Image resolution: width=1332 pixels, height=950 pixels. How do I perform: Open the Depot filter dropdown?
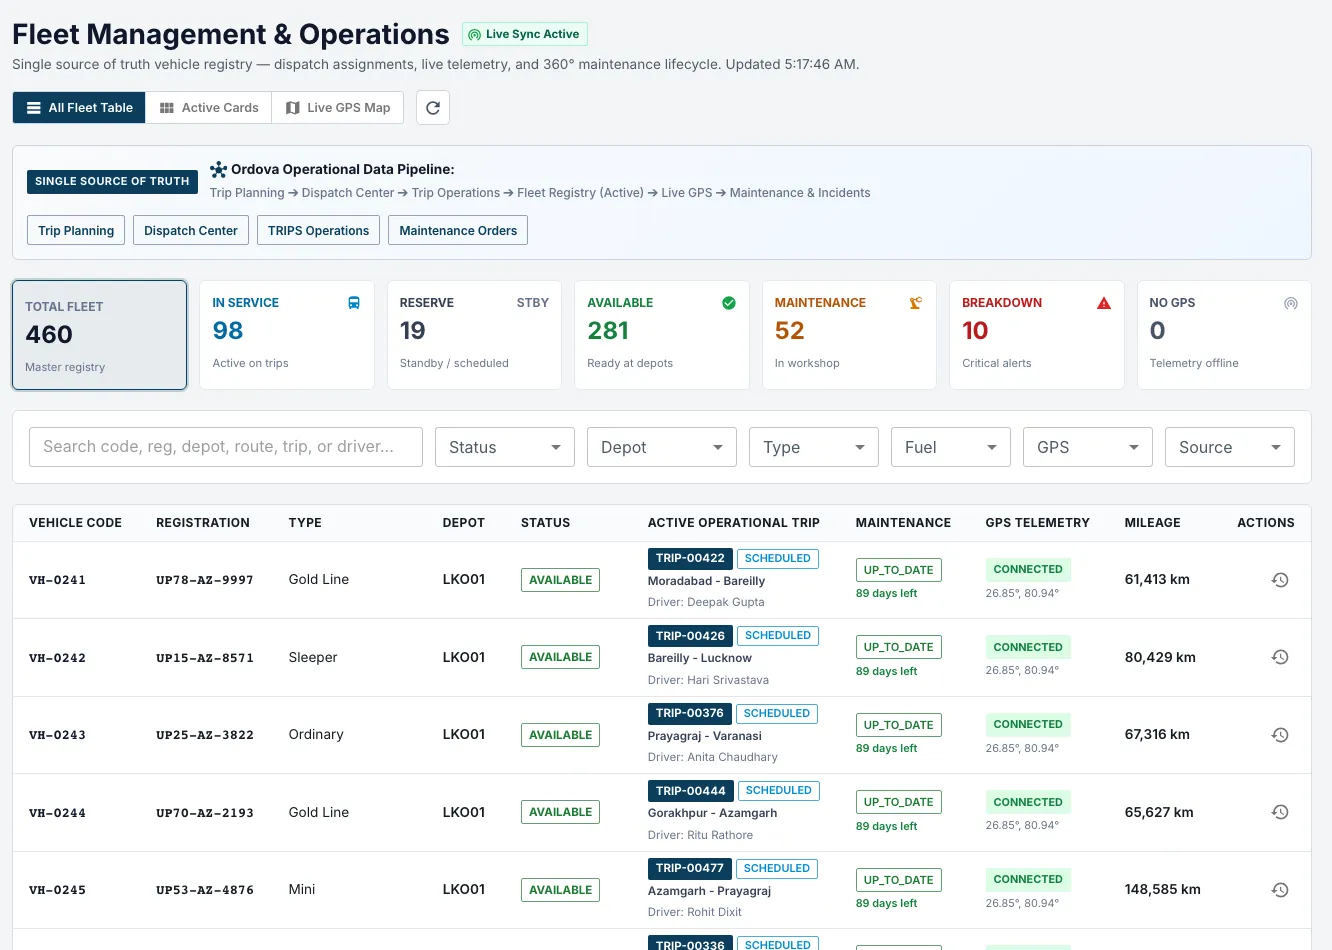click(x=662, y=447)
